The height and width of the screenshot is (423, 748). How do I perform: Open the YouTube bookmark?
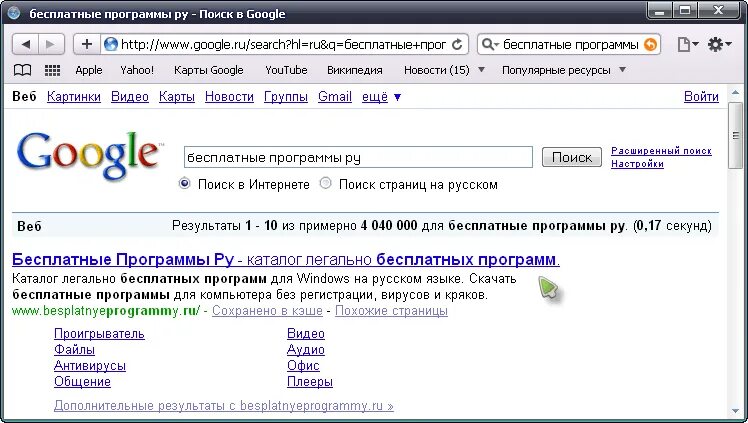(286, 70)
